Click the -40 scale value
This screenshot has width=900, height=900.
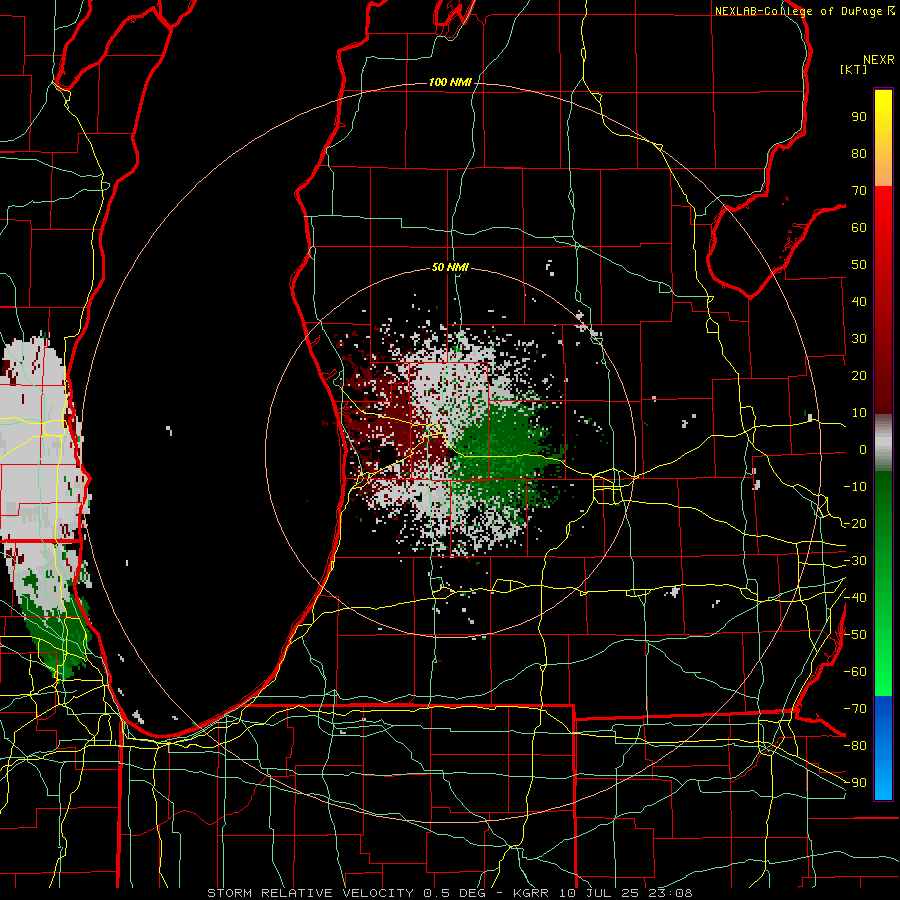coord(855,598)
